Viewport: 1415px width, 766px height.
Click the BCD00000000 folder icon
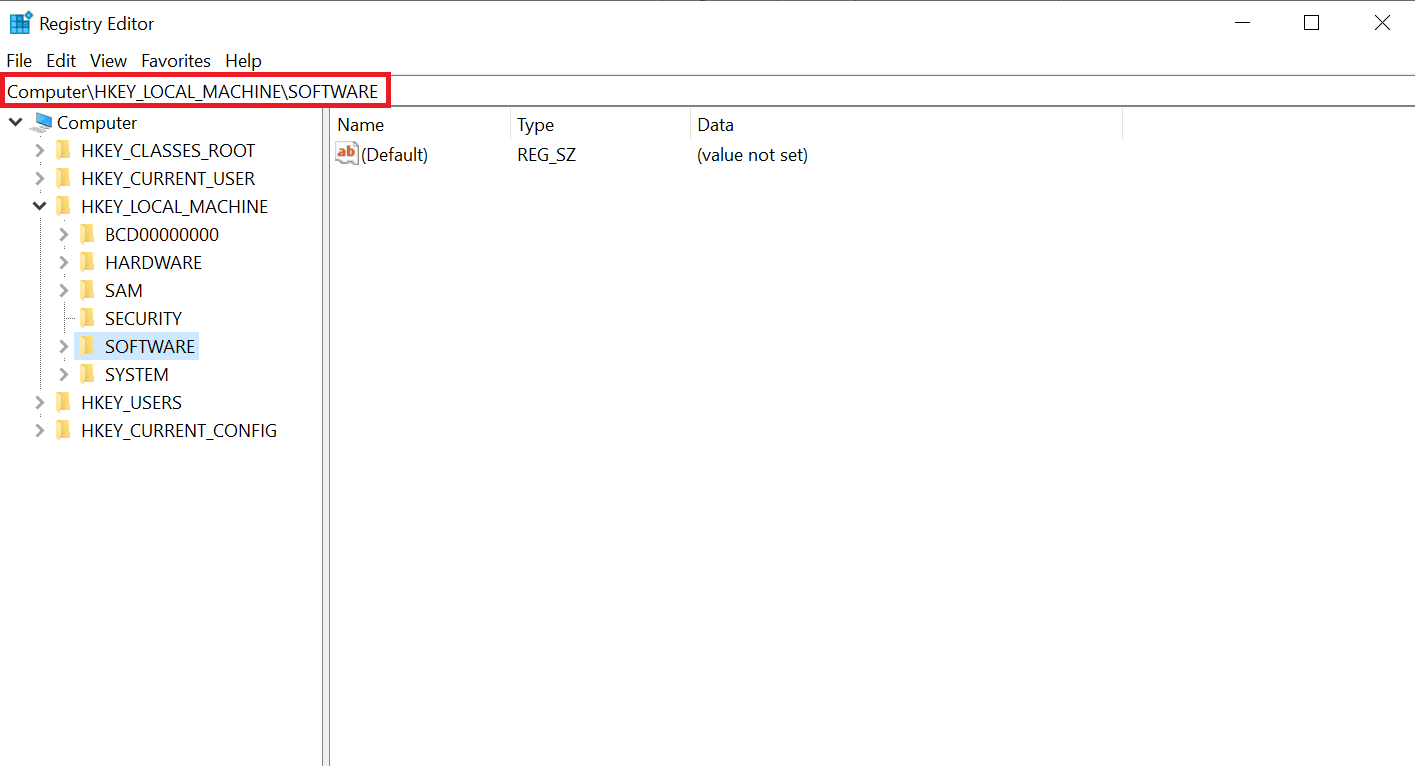pyautogui.click(x=87, y=235)
